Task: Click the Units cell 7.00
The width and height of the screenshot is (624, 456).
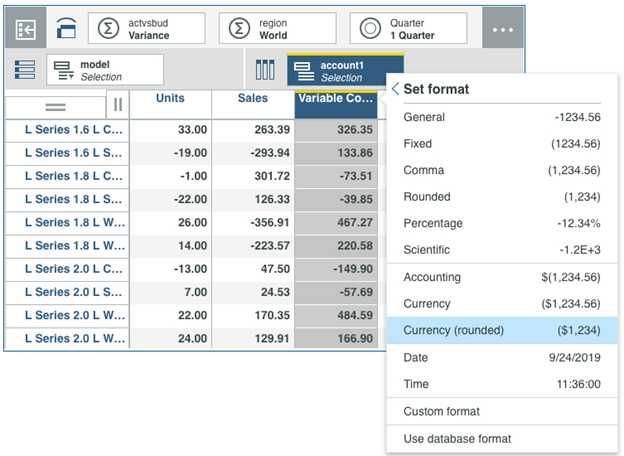Action: coord(170,292)
